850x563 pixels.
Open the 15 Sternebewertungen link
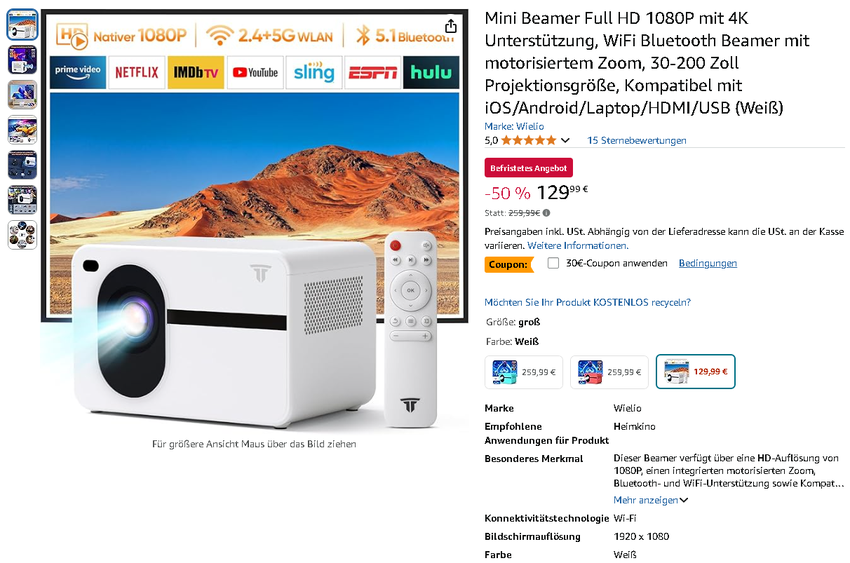pos(636,140)
